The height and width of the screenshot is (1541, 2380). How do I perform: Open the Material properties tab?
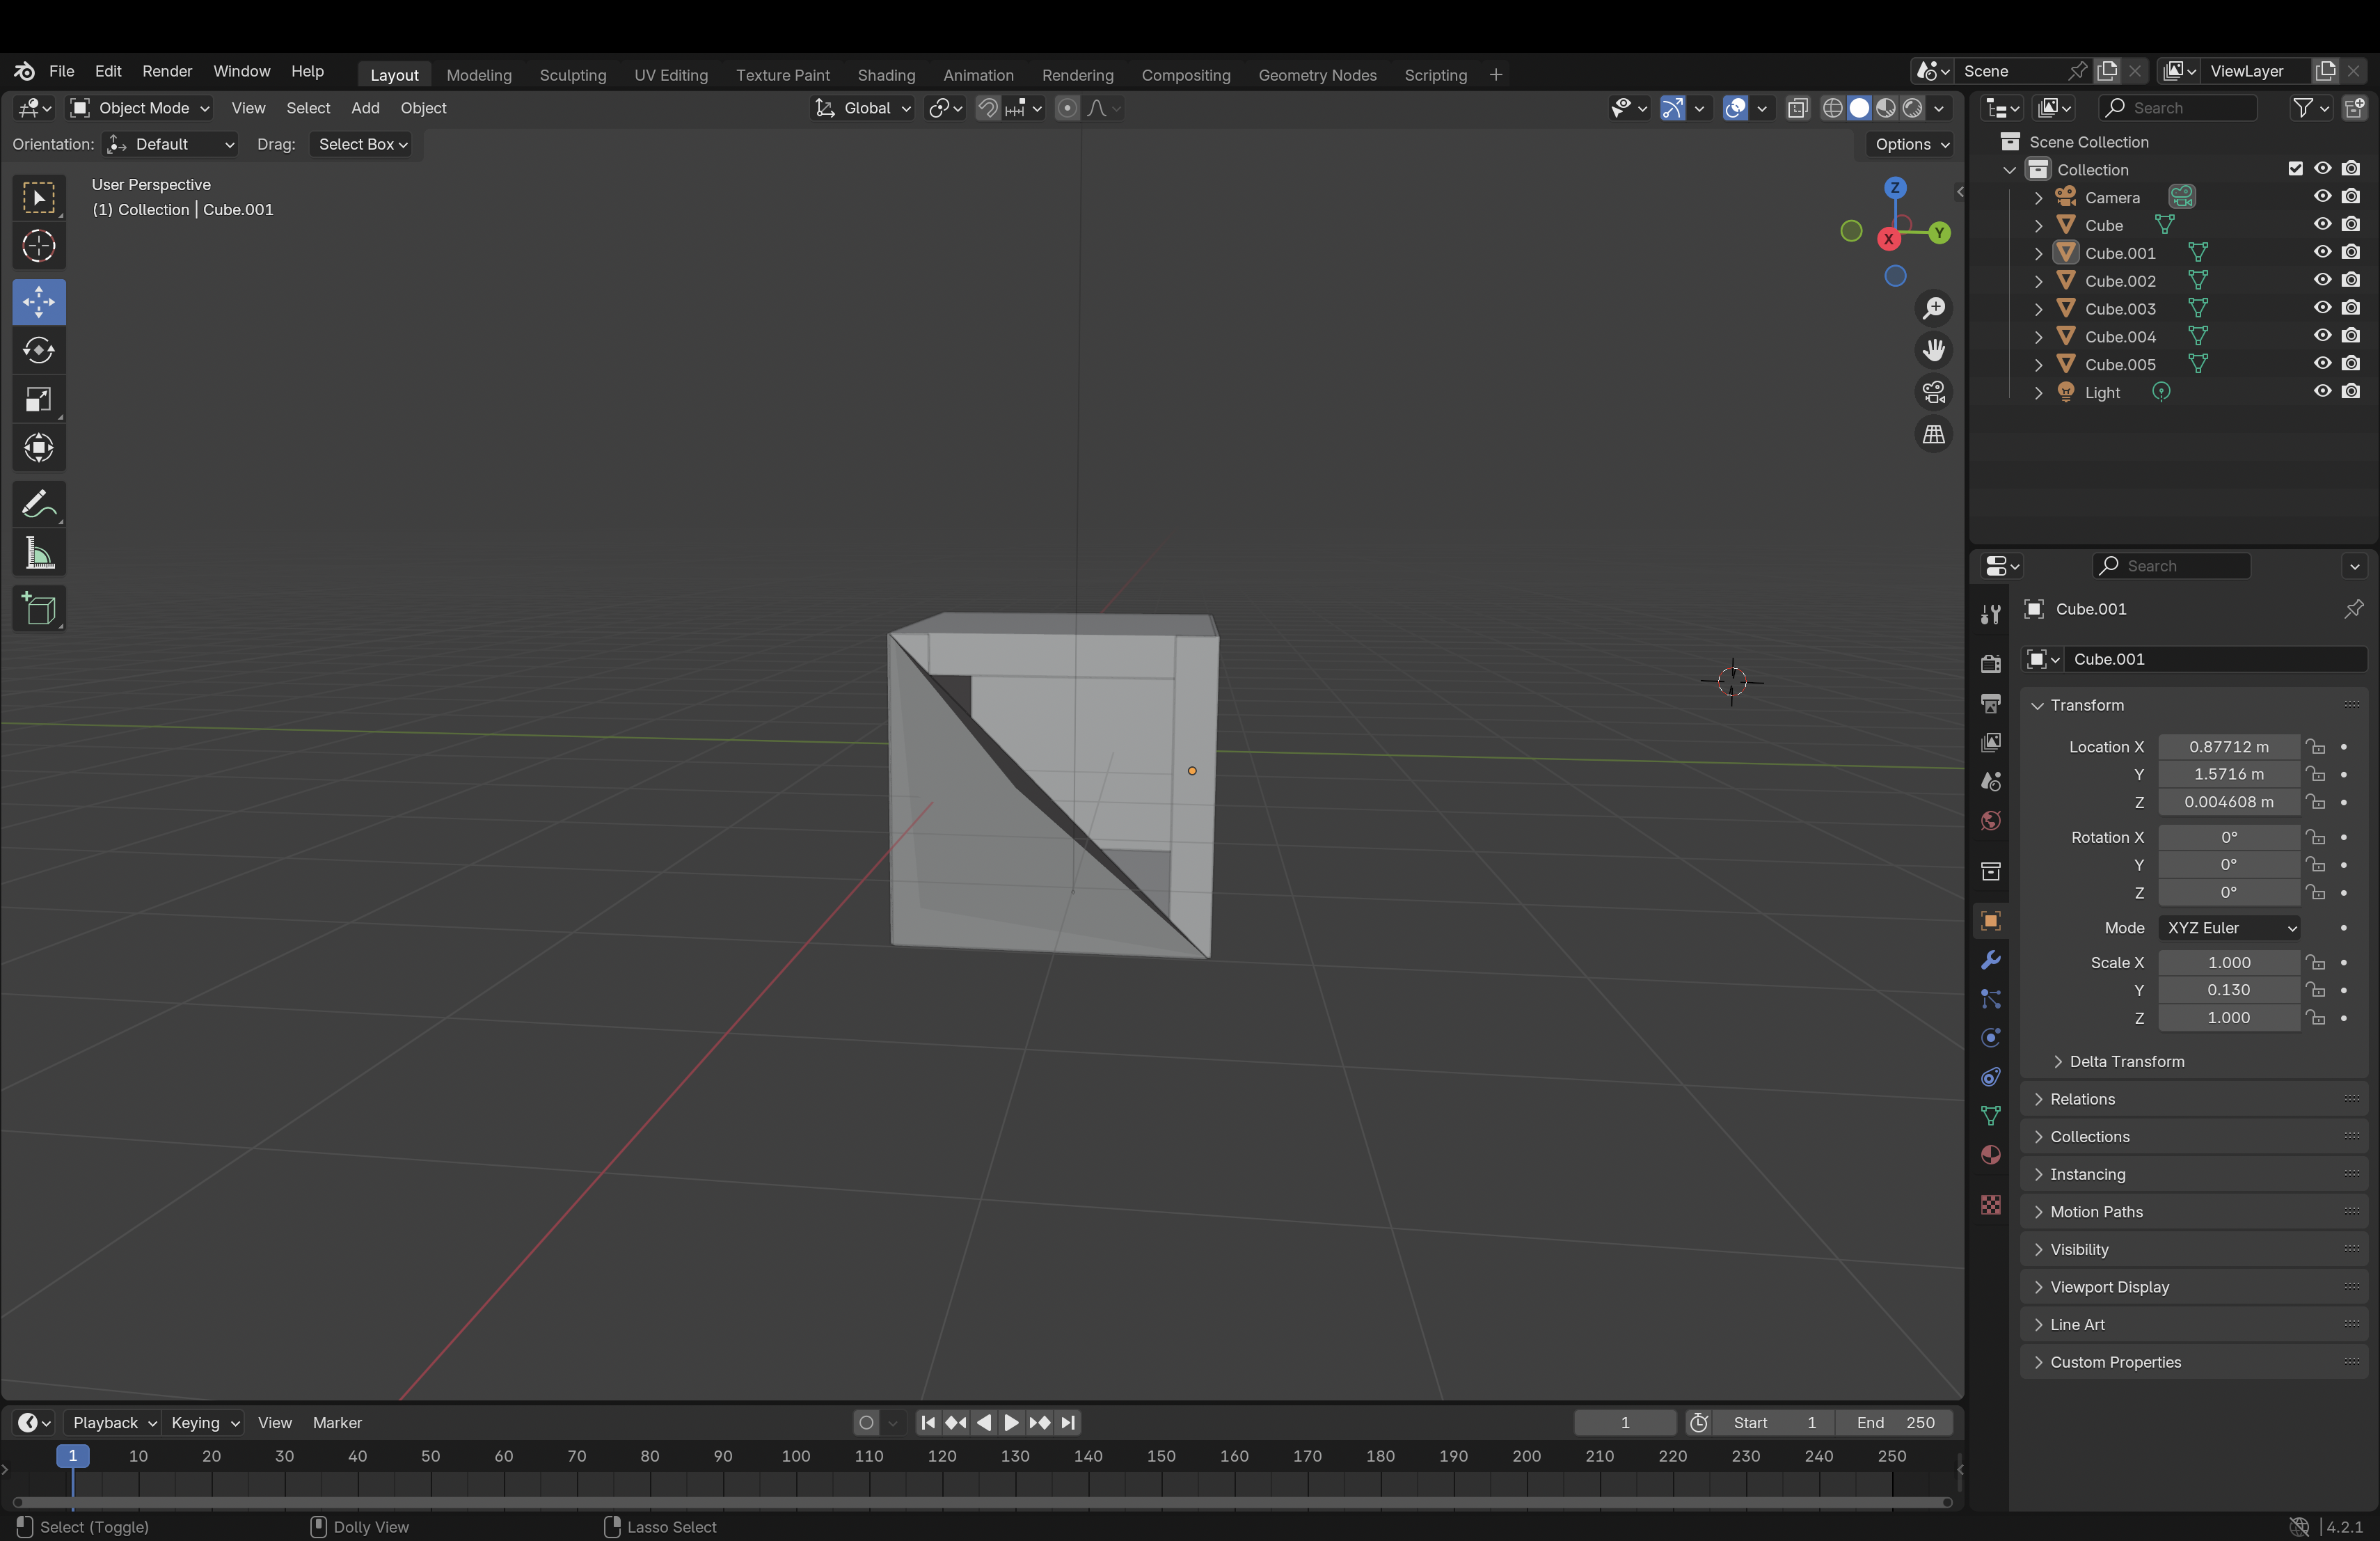pos(1990,1155)
